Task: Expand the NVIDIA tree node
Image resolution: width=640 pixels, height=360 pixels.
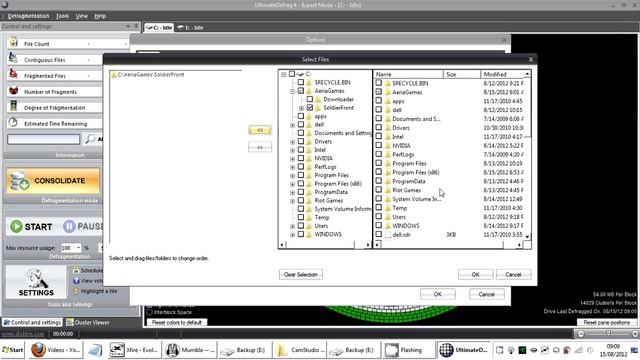Action: pos(293,159)
